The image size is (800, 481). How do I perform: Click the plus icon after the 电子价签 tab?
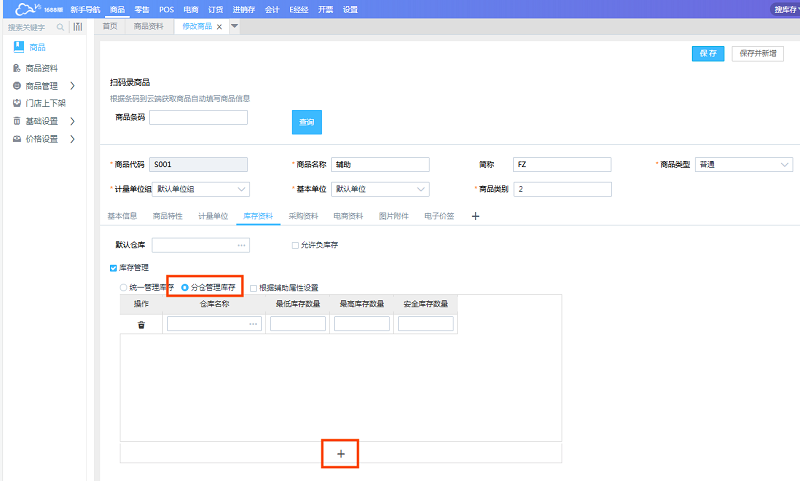click(475, 216)
